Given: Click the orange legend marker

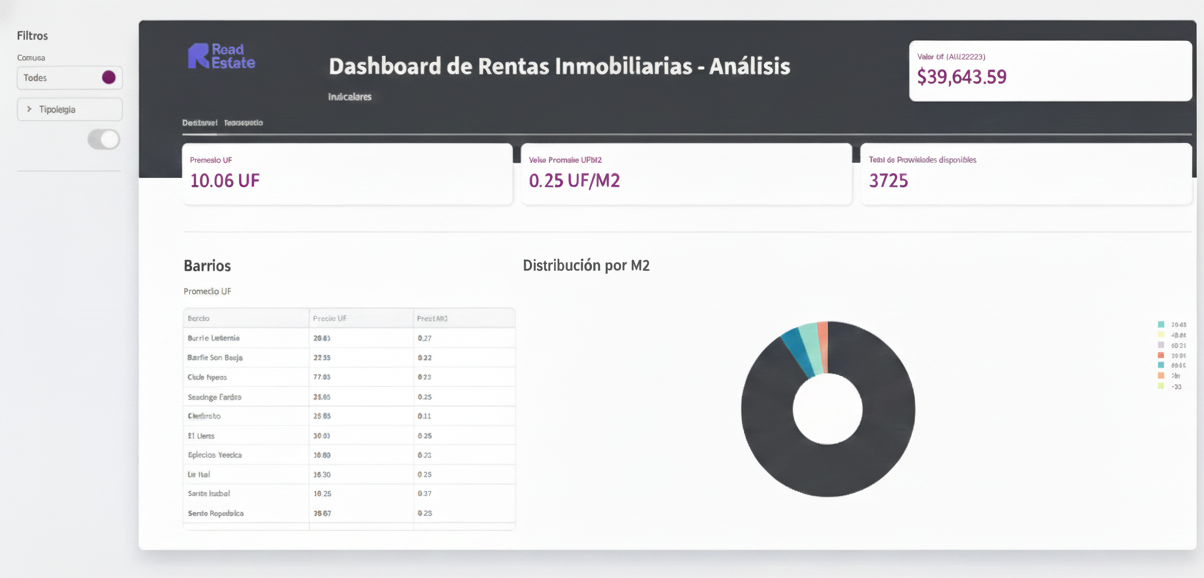Looking at the screenshot, I should click(1160, 375).
